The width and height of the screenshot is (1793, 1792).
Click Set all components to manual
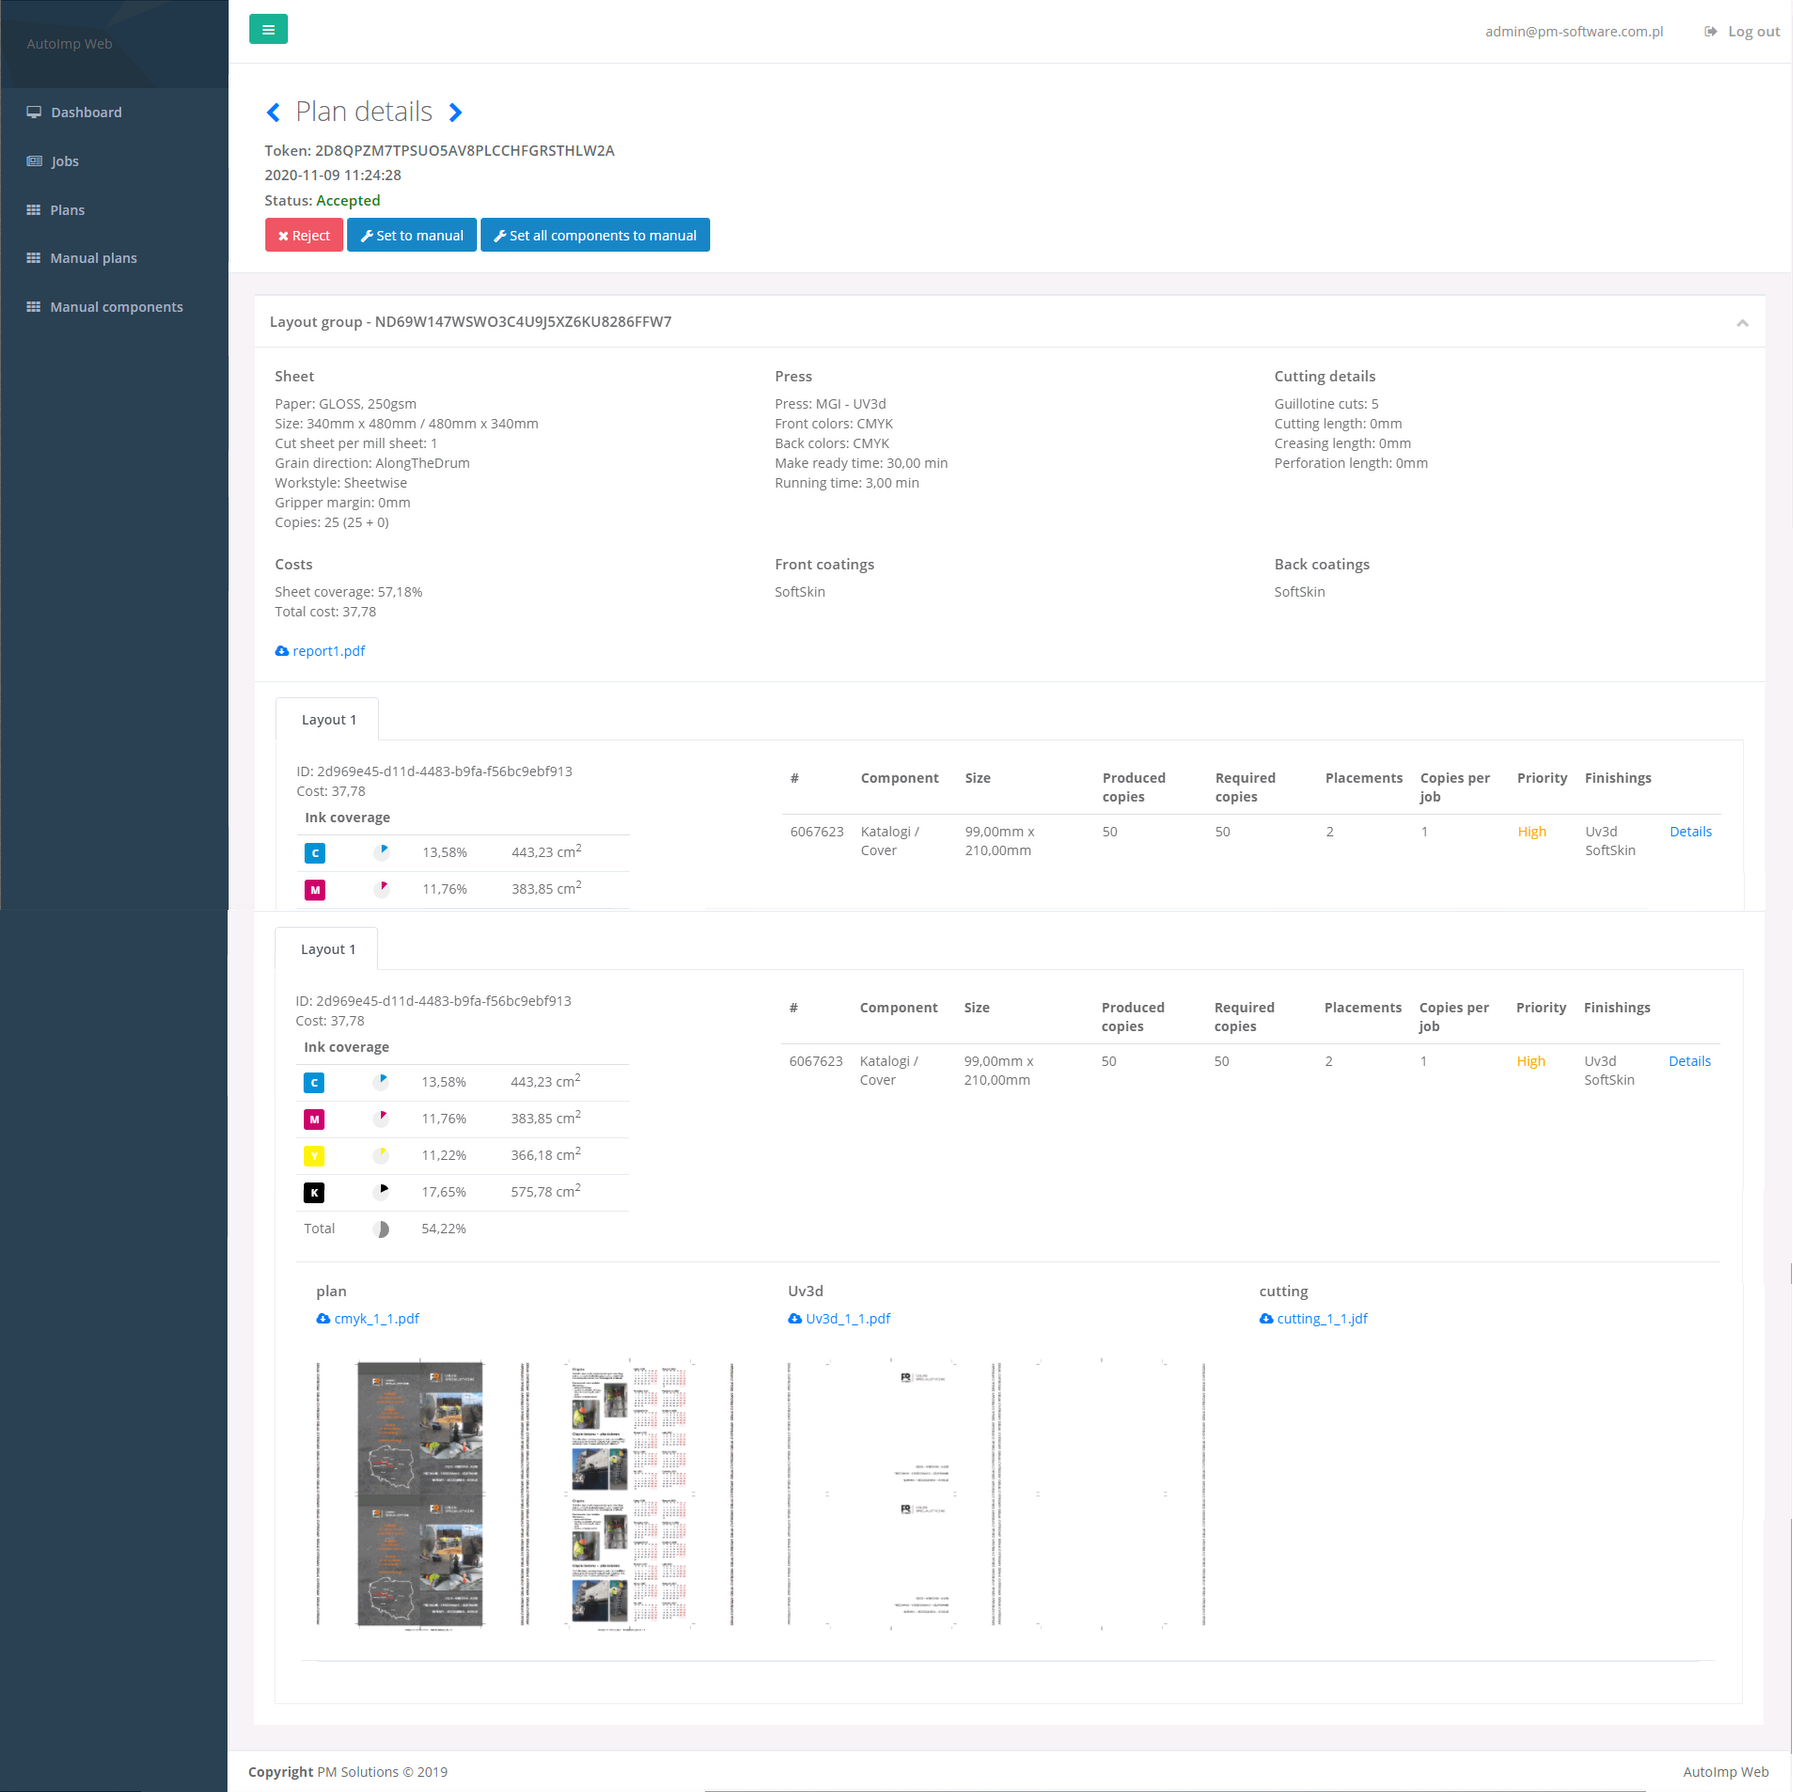595,236
